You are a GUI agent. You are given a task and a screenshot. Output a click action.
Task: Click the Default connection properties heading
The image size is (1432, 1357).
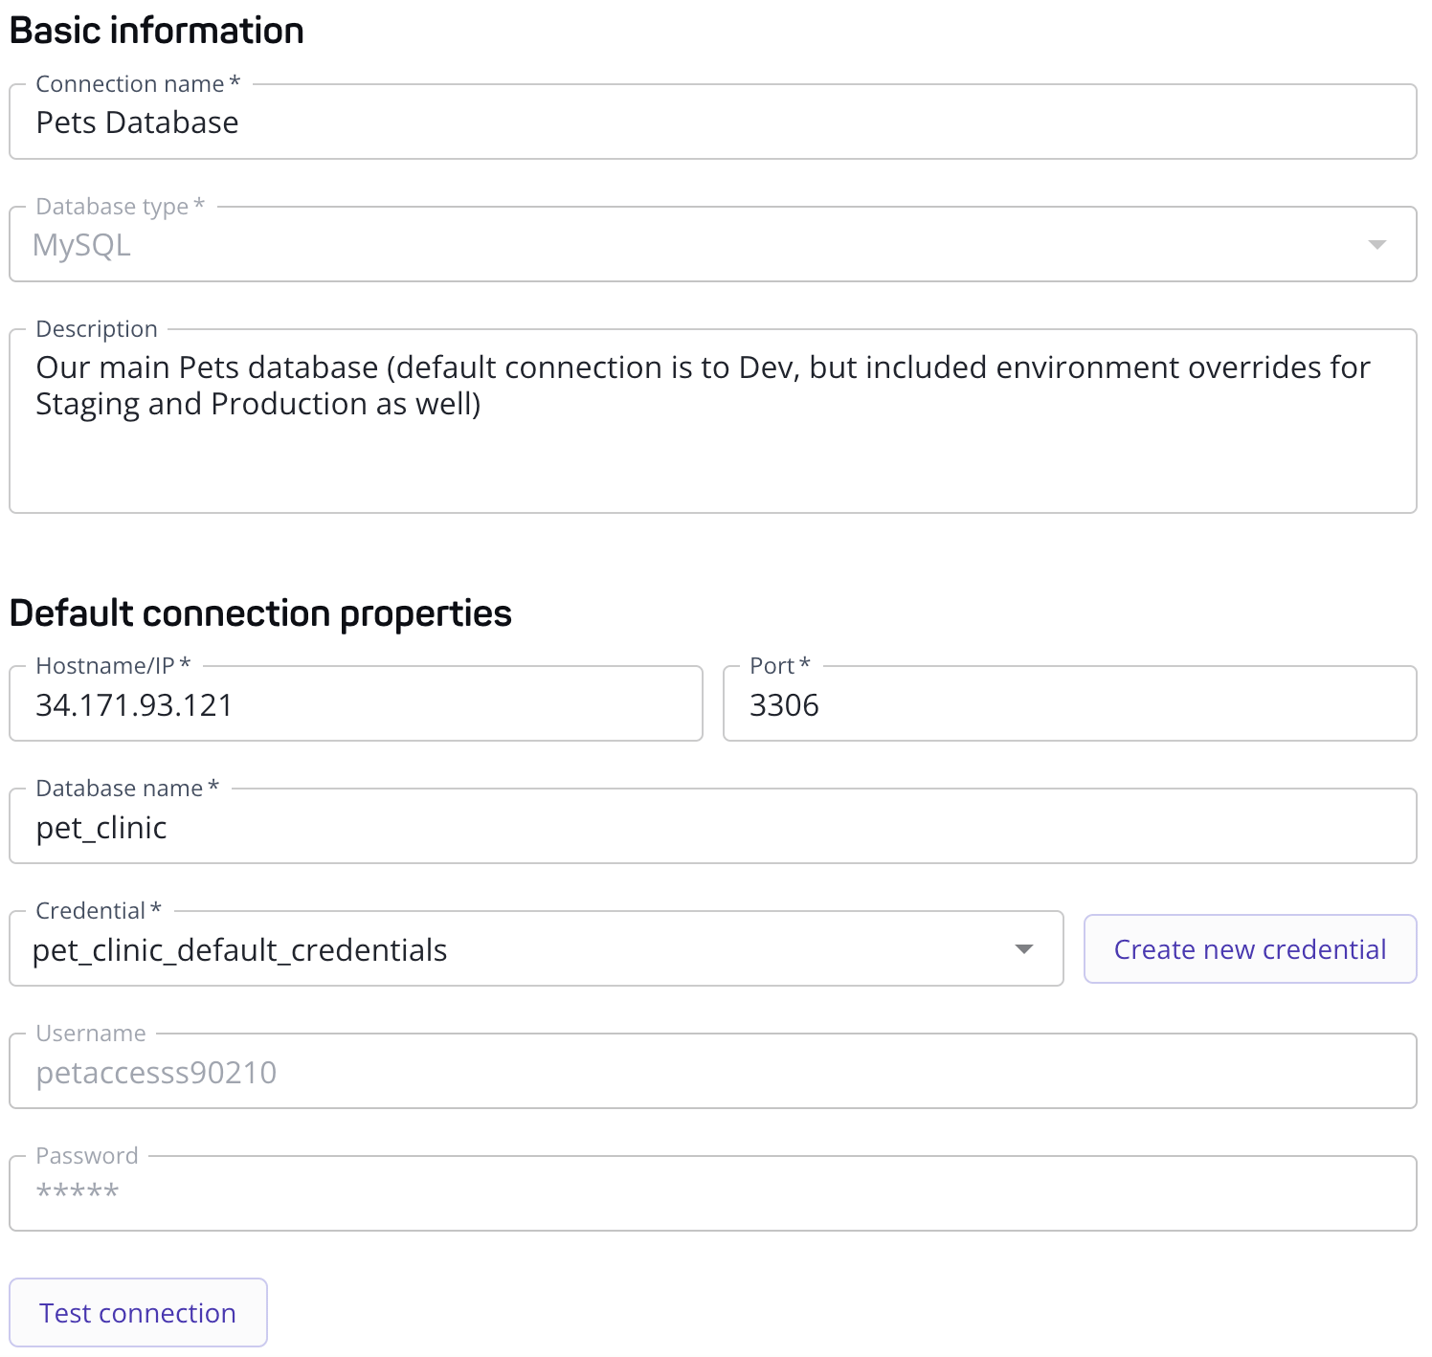(259, 611)
